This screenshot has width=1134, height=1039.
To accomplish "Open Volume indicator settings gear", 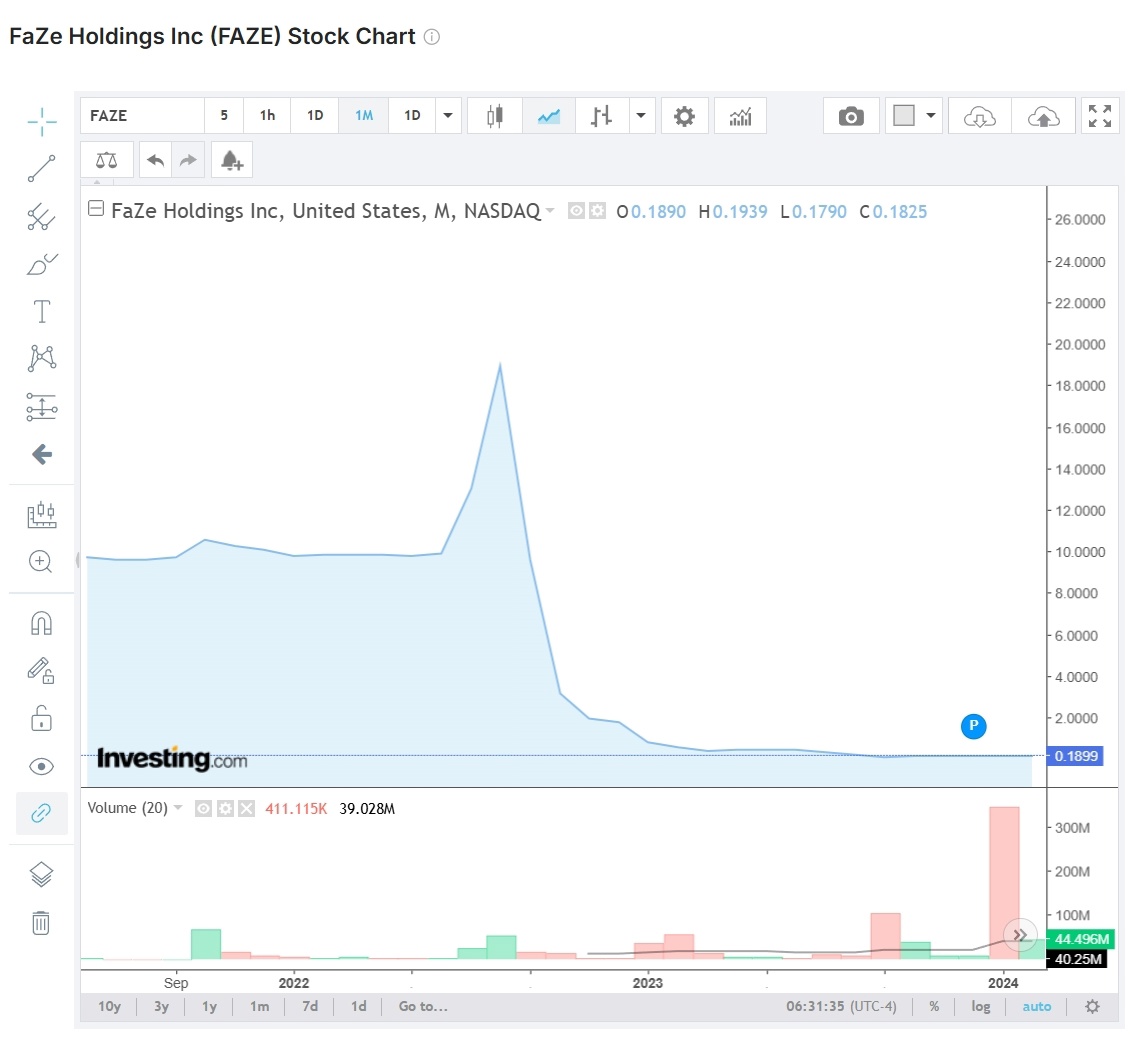I will click(225, 808).
